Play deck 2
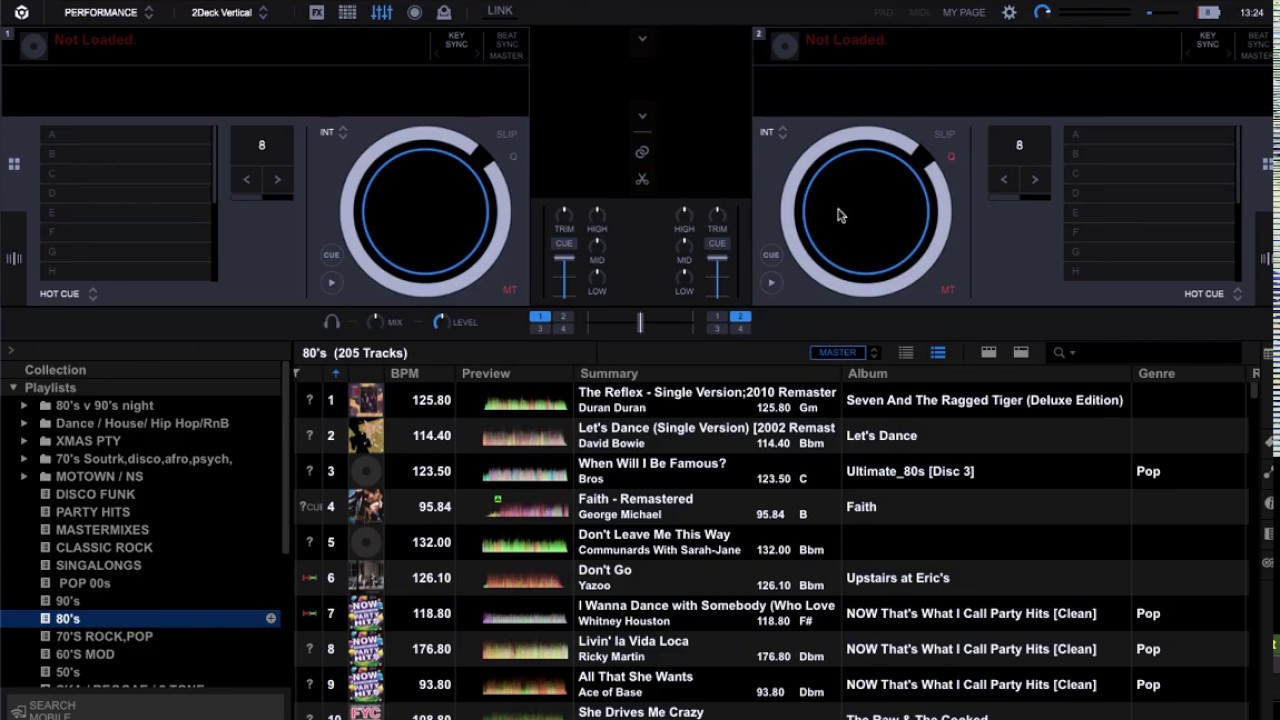Screen dimensions: 1280x720 [771, 283]
